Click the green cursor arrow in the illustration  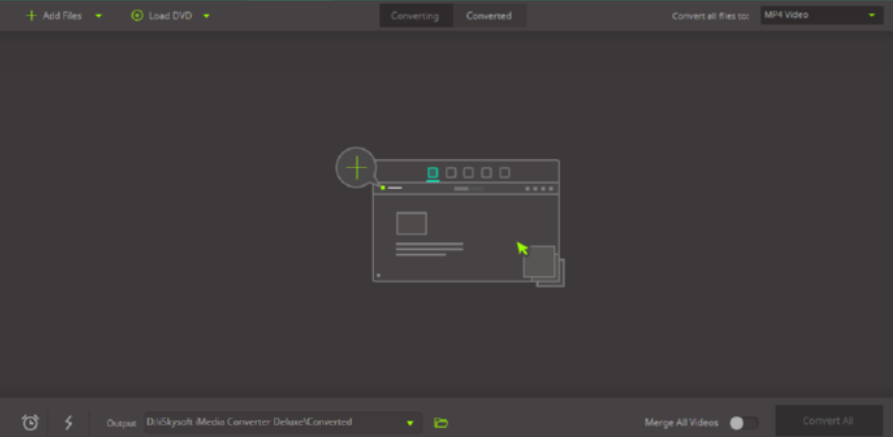522,247
